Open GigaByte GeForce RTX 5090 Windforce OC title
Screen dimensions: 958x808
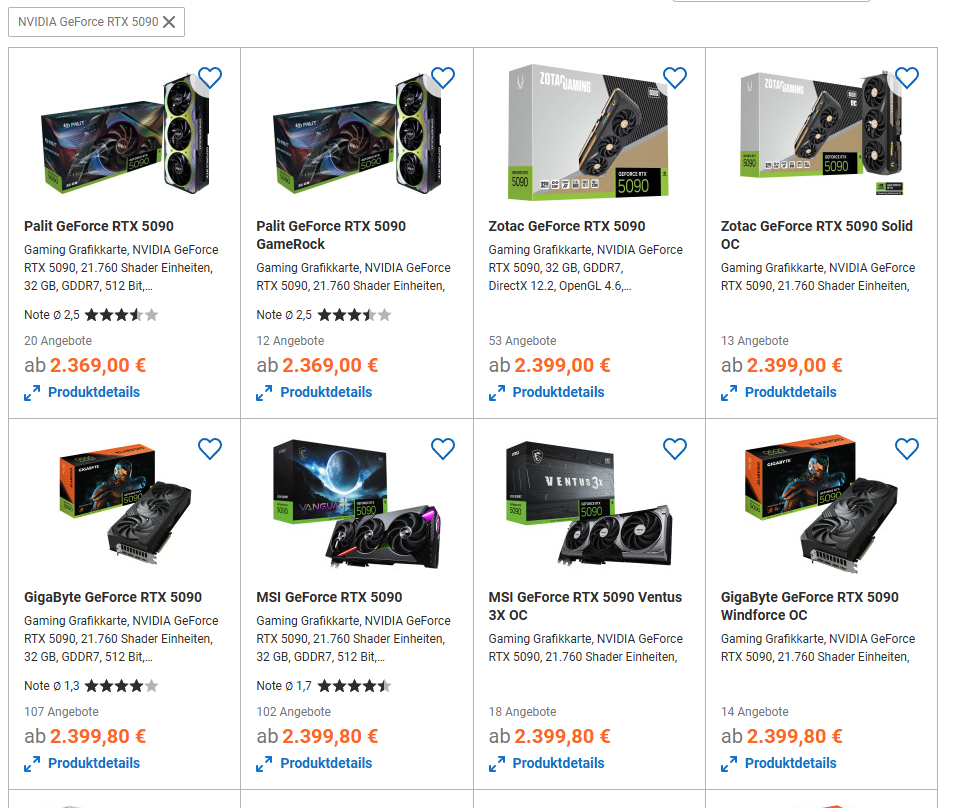click(810, 606)
